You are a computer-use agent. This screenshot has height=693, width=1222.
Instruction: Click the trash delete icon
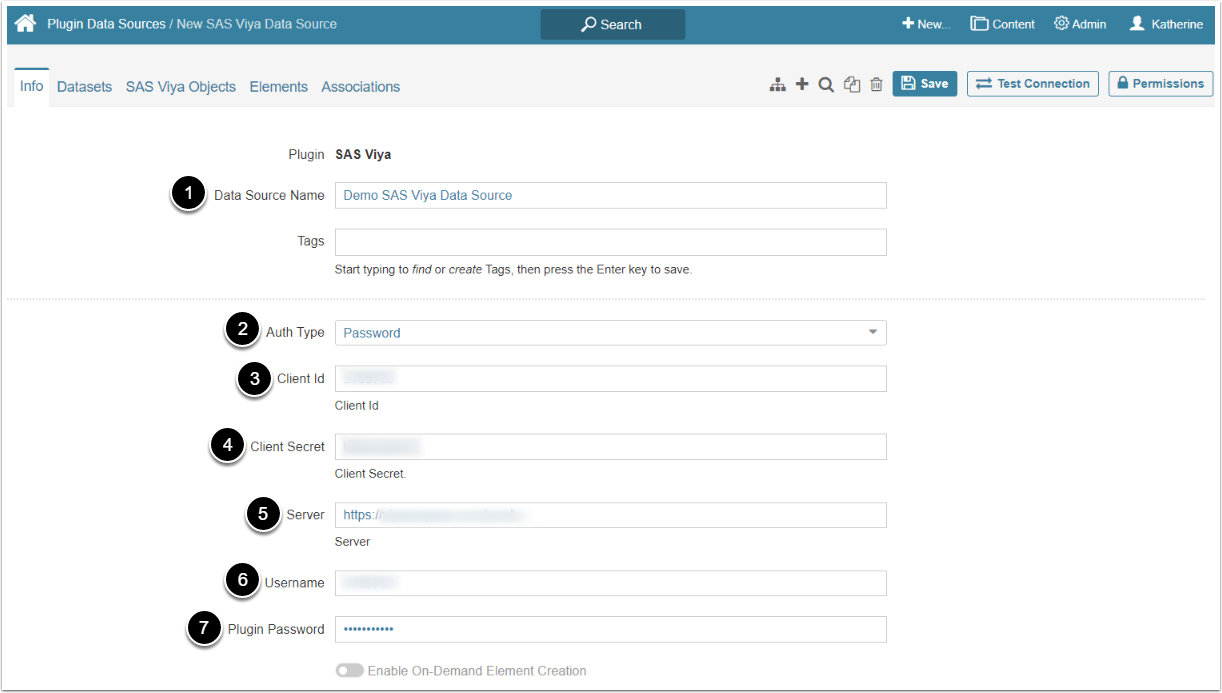(876, 85)
